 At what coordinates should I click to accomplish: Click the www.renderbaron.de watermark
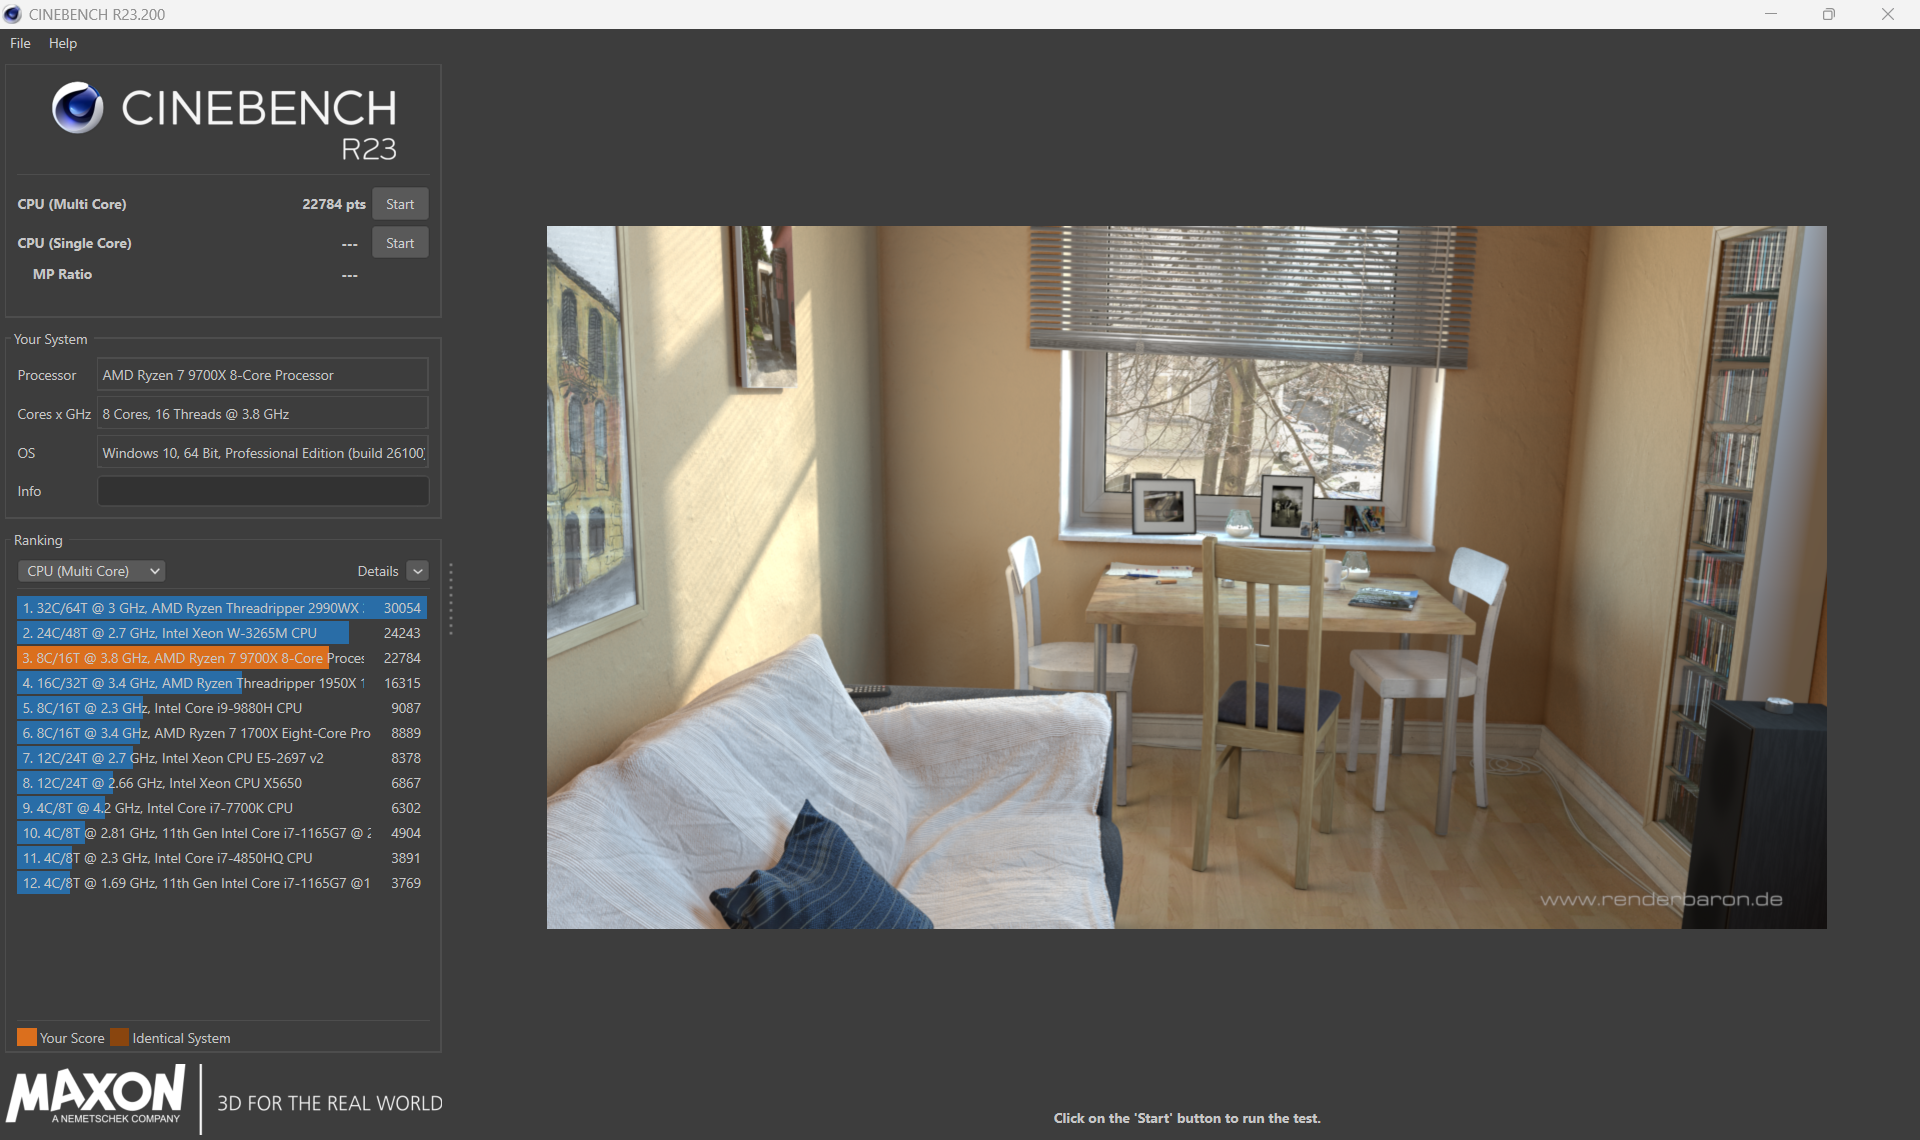coord(1662,899)
